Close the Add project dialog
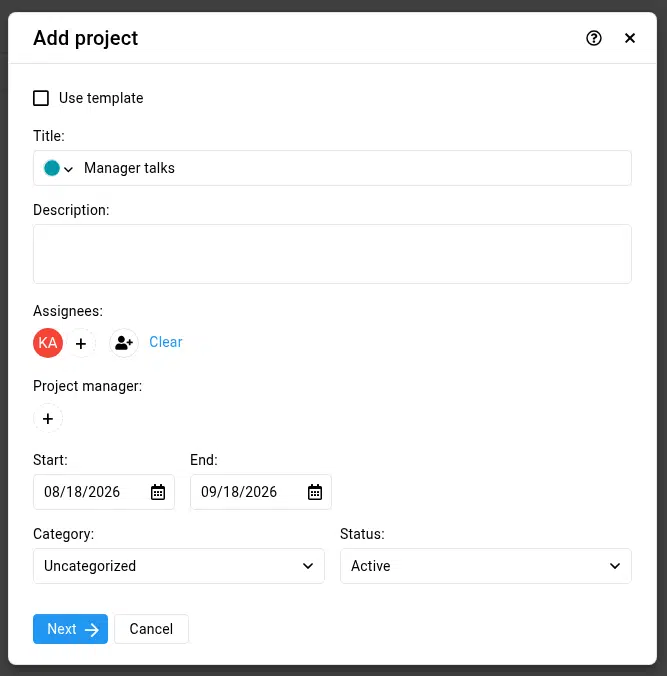The height and width of the screenshot is (676, 667). pos(629,38)
